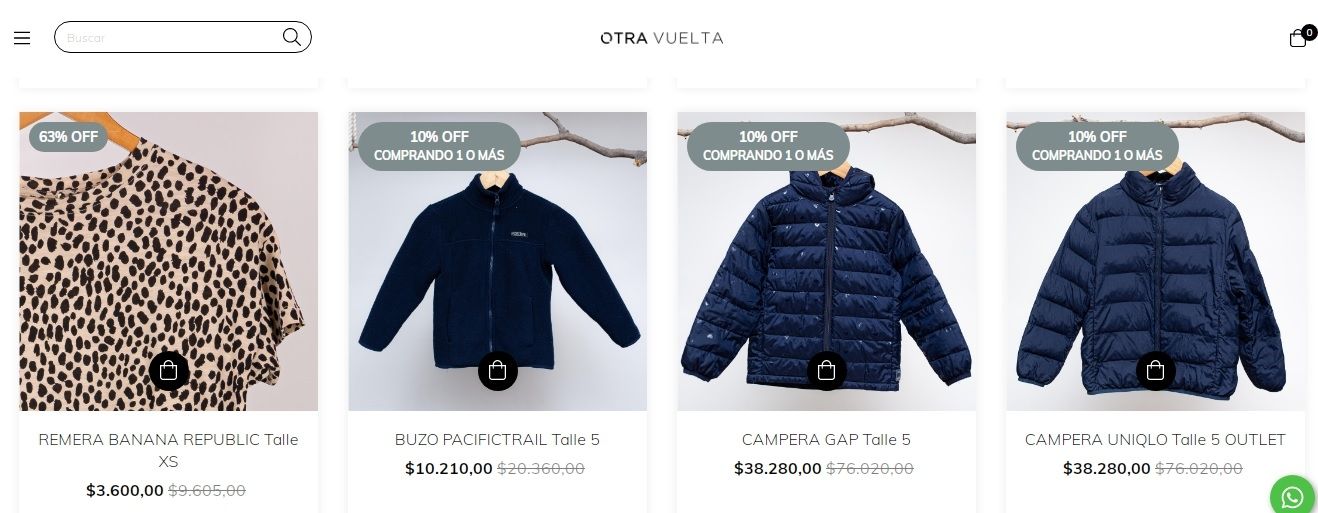Open WhatsApp chat button
This screenshot has width=1318, height=513.
(x=1292, y=496)
